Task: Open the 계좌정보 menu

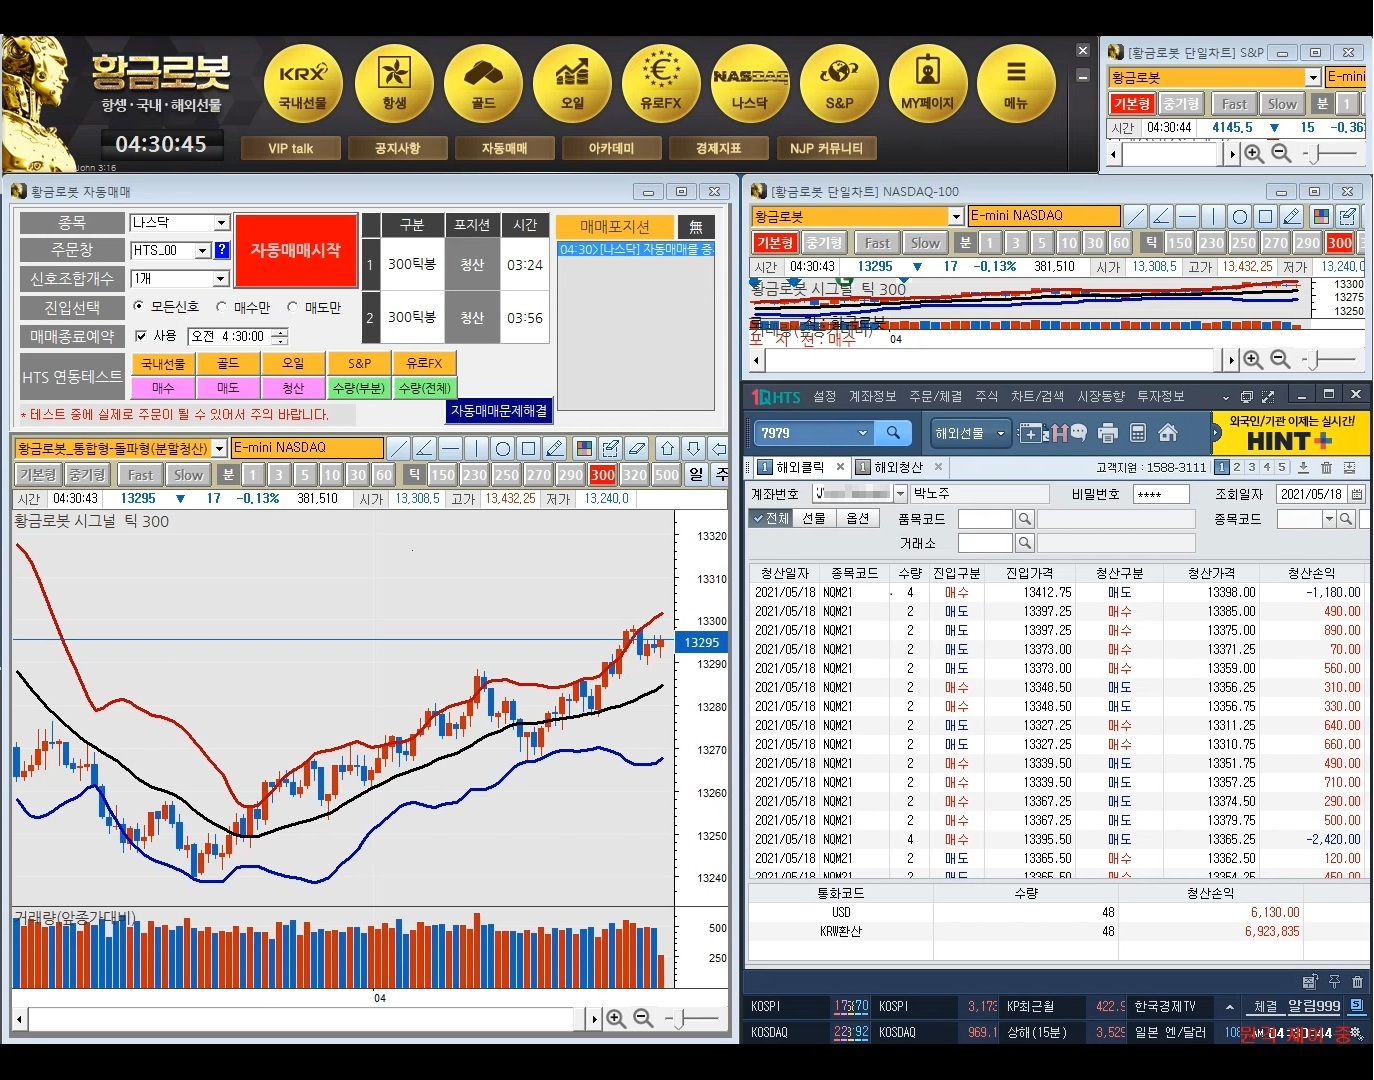Action: tap(872, 396)
